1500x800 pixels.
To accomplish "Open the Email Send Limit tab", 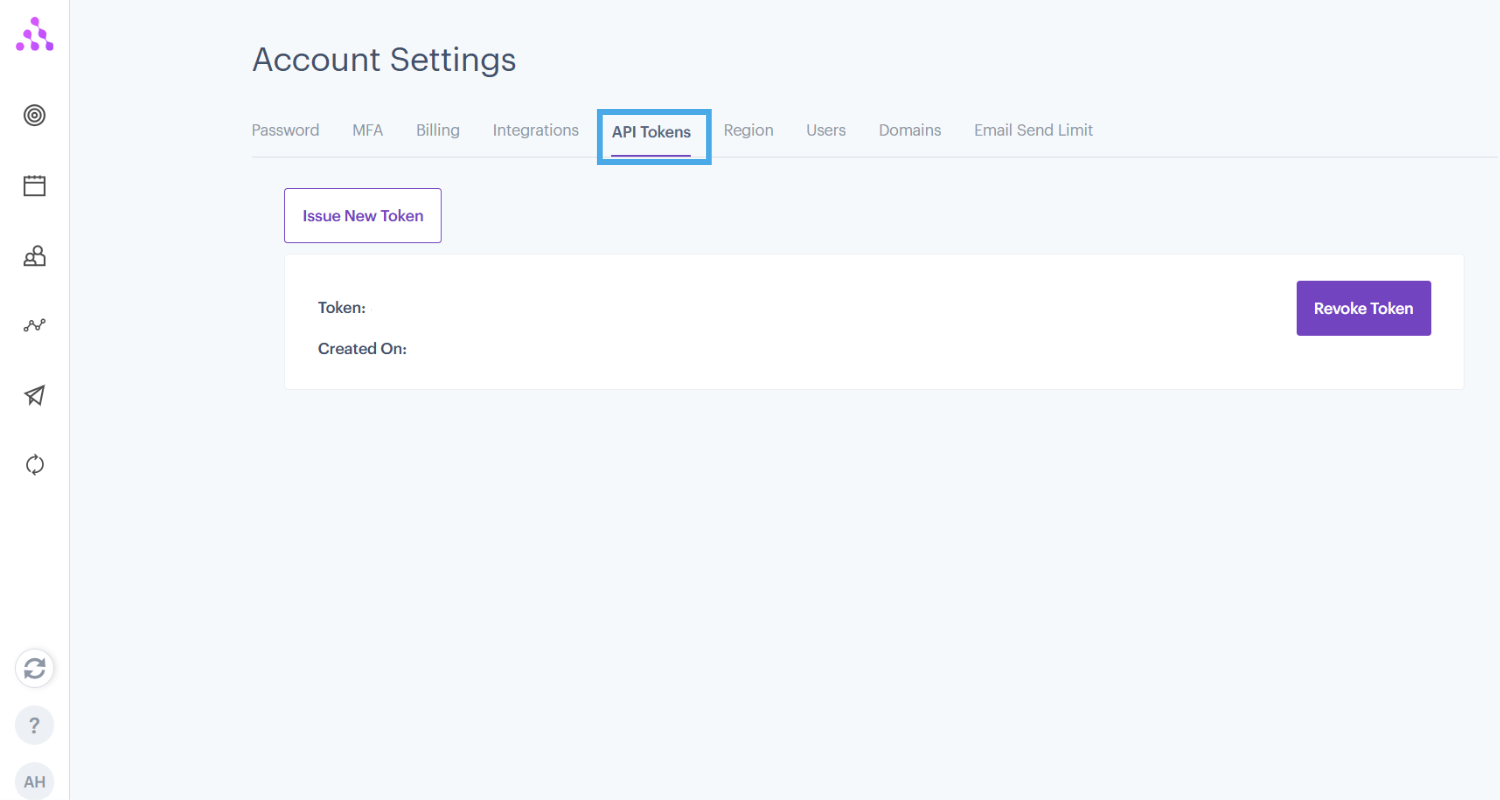I will (x=1033, y=131).
